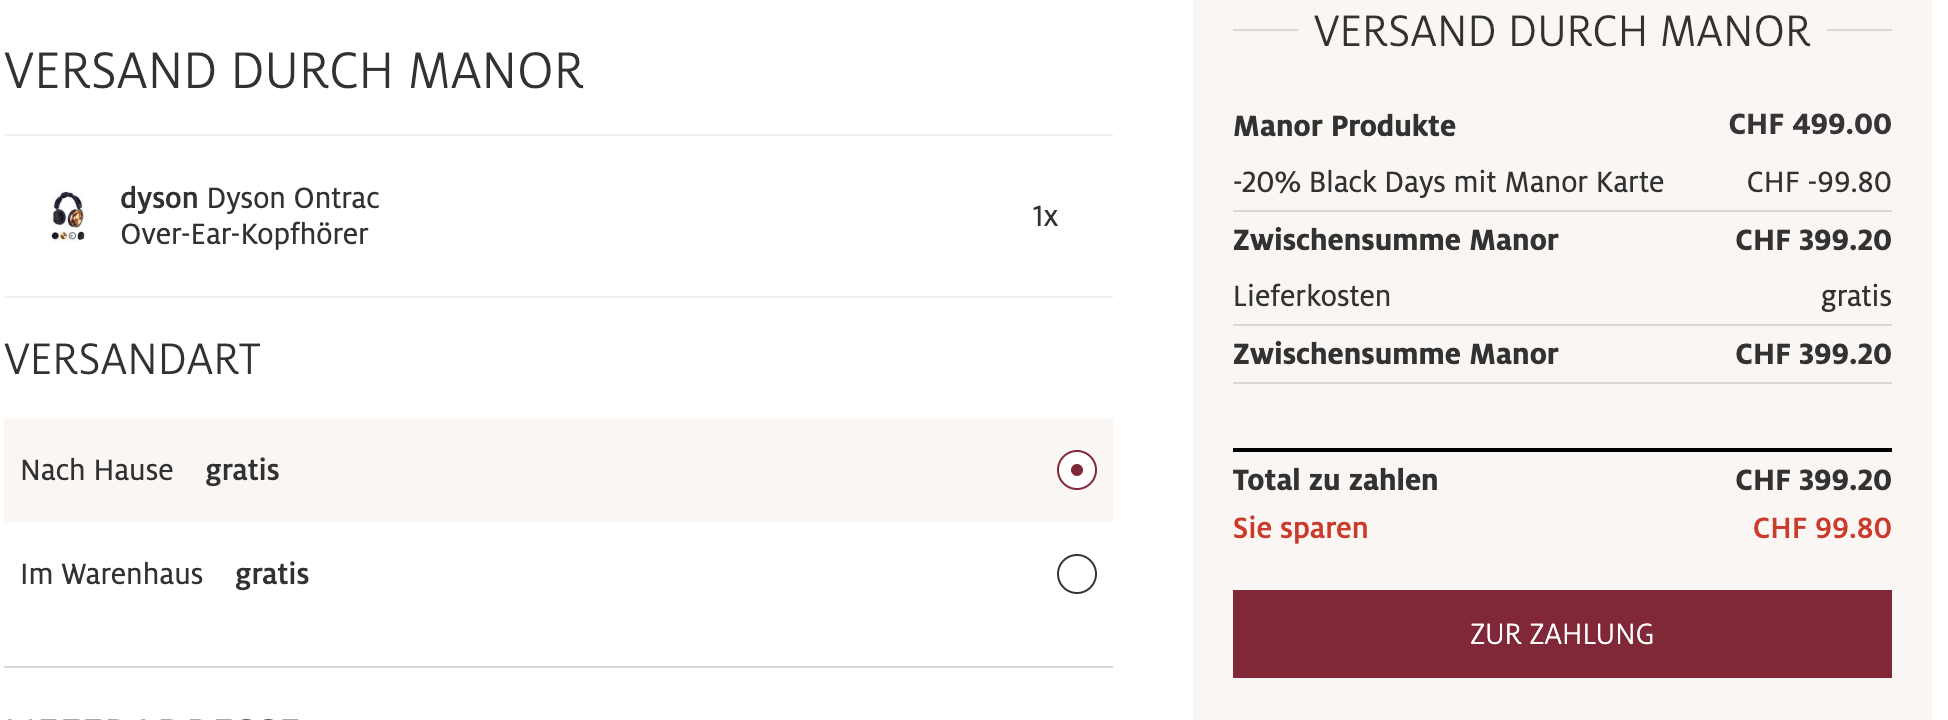Click the red "CHF 99.80" savings amount
This screenshot has height=720, width=1948.
pyautogui.click(x=1821, y=528)
